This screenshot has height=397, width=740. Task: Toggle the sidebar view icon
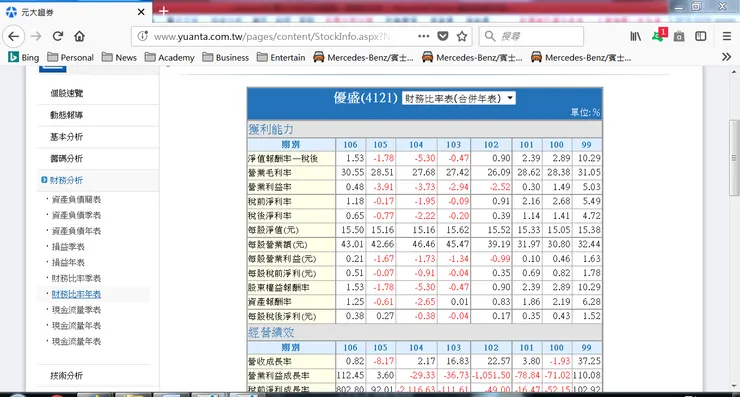(x=701, y=36)
